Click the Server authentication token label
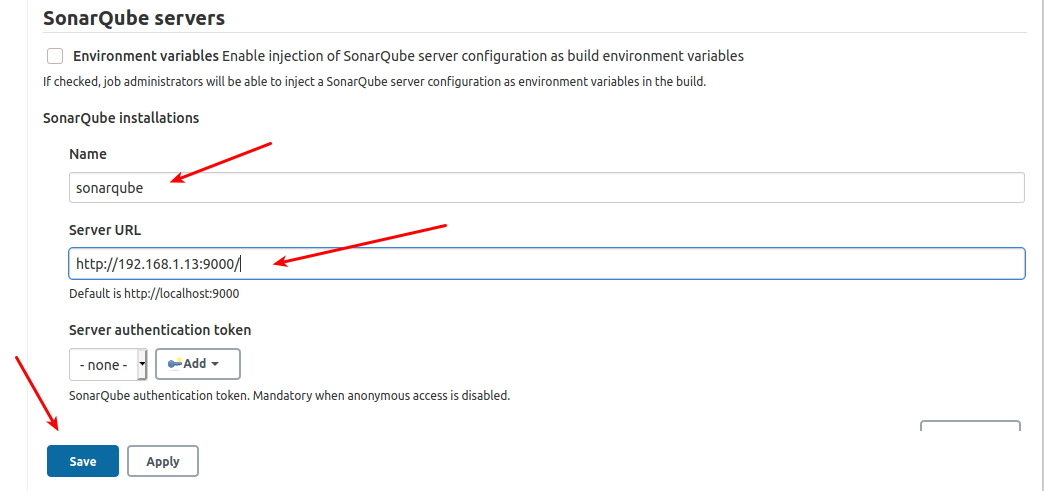Image resolution: width=1044 pixels, height=491 pixels. pyautogui.click(x=160, y=329)
